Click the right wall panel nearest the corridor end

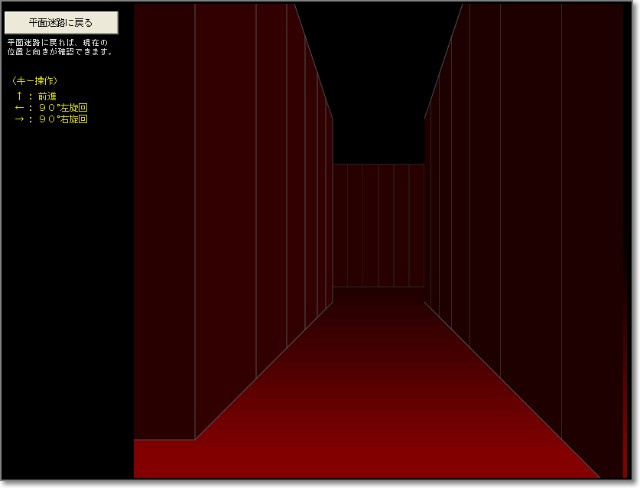(x=430, y=210)
